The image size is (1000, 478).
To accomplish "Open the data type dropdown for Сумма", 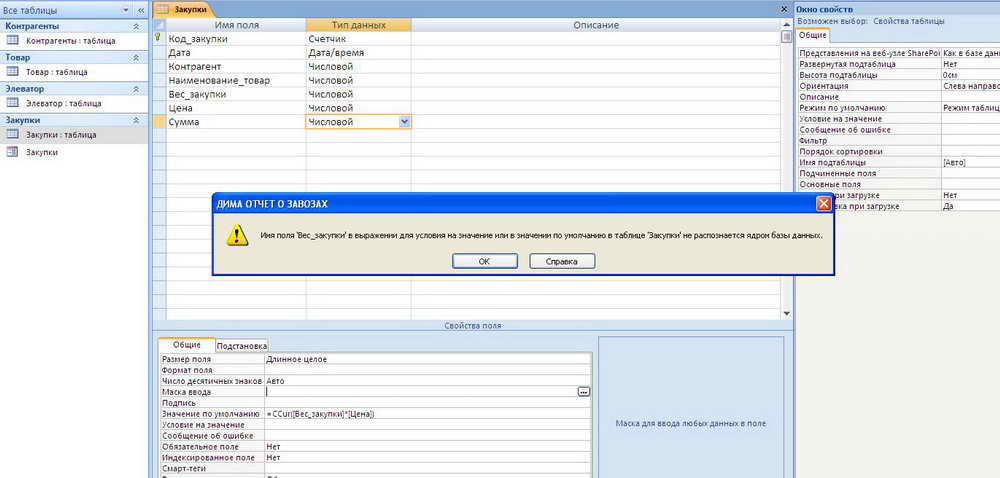I will click(x=404, y=122).
